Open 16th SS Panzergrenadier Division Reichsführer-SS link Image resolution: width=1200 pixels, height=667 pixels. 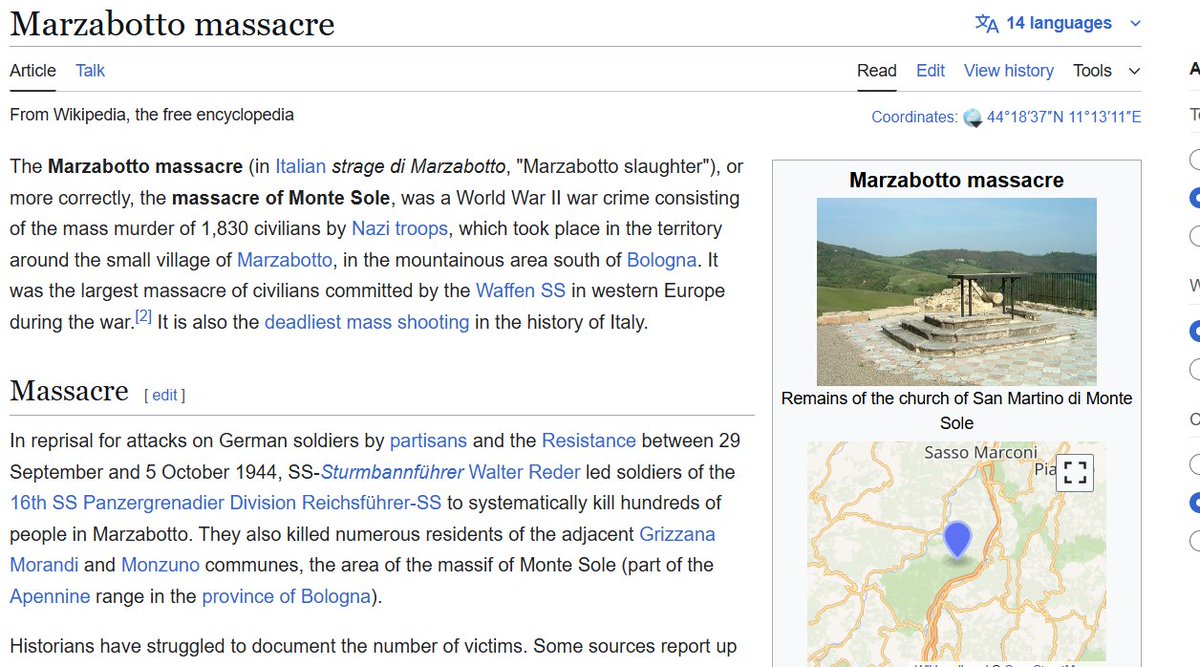226,502
